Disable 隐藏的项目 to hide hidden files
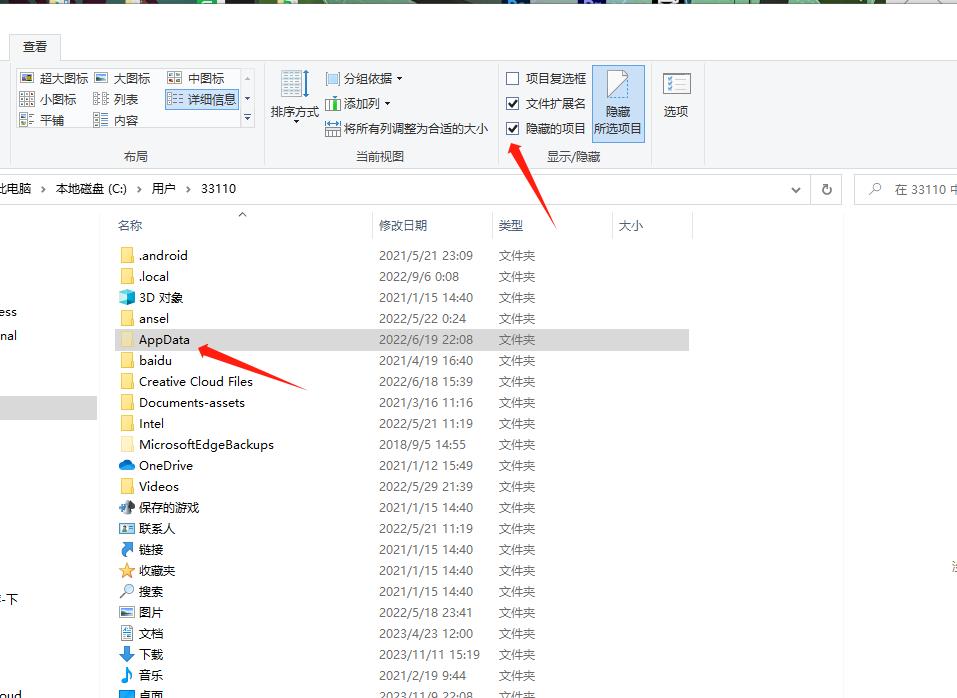Image resolution: width=957 pixels, height=698 pixels. 513,129
